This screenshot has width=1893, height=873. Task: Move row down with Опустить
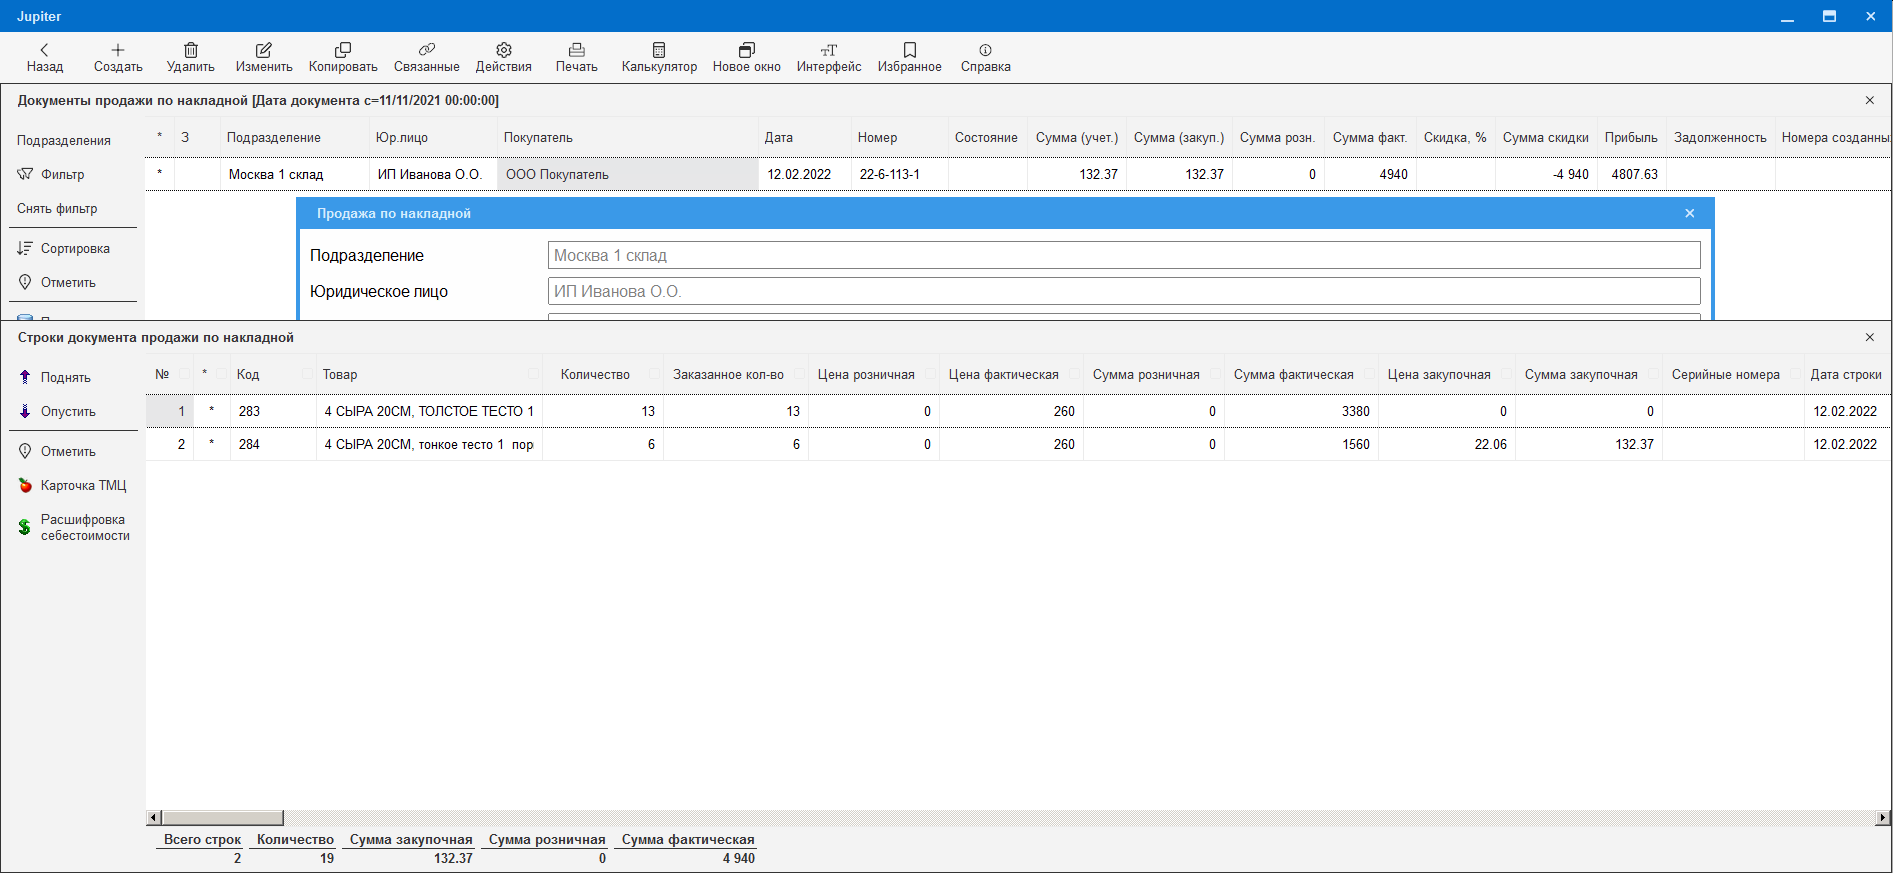pyautogui.click(x=57, y=411)
